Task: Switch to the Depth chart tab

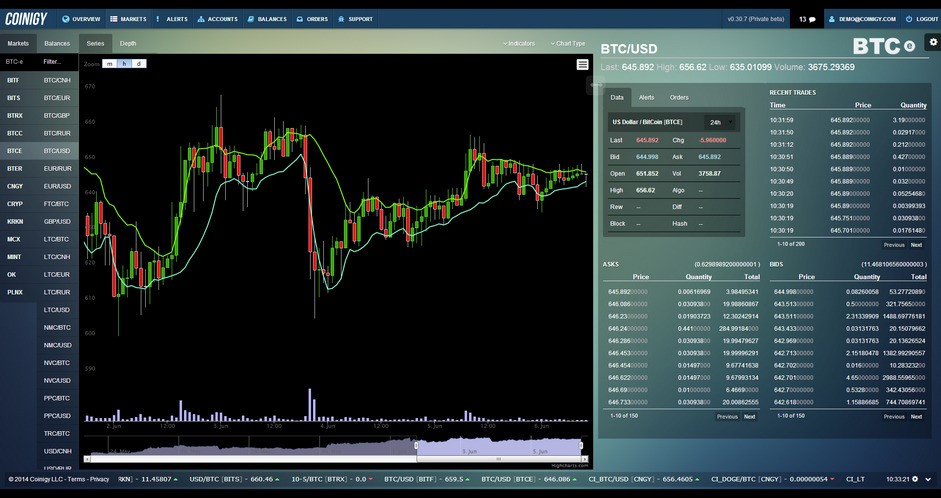Action: pyautogui.click(x=128, y=43)
